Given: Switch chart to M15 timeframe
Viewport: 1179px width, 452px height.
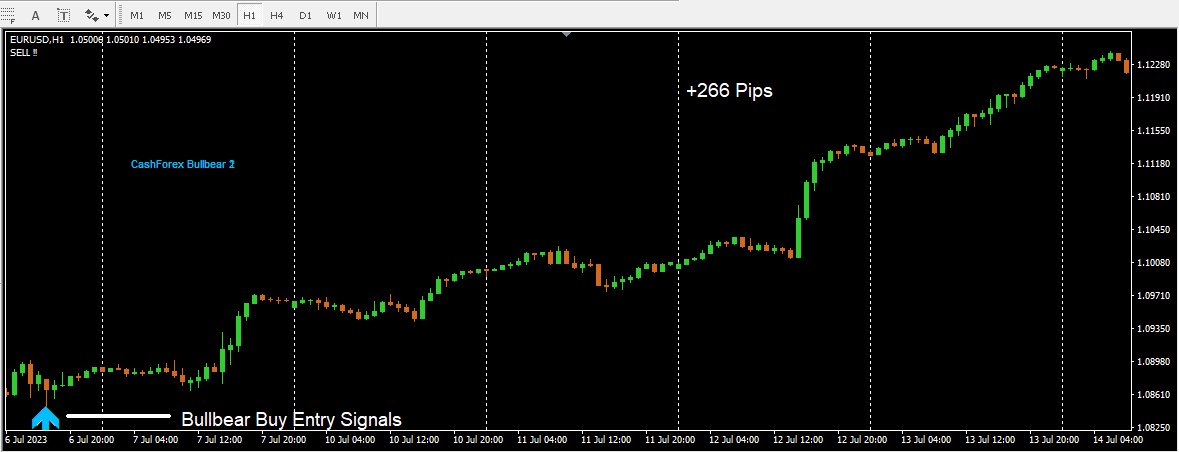Looking at the screenshot, I should pos(192,15).
